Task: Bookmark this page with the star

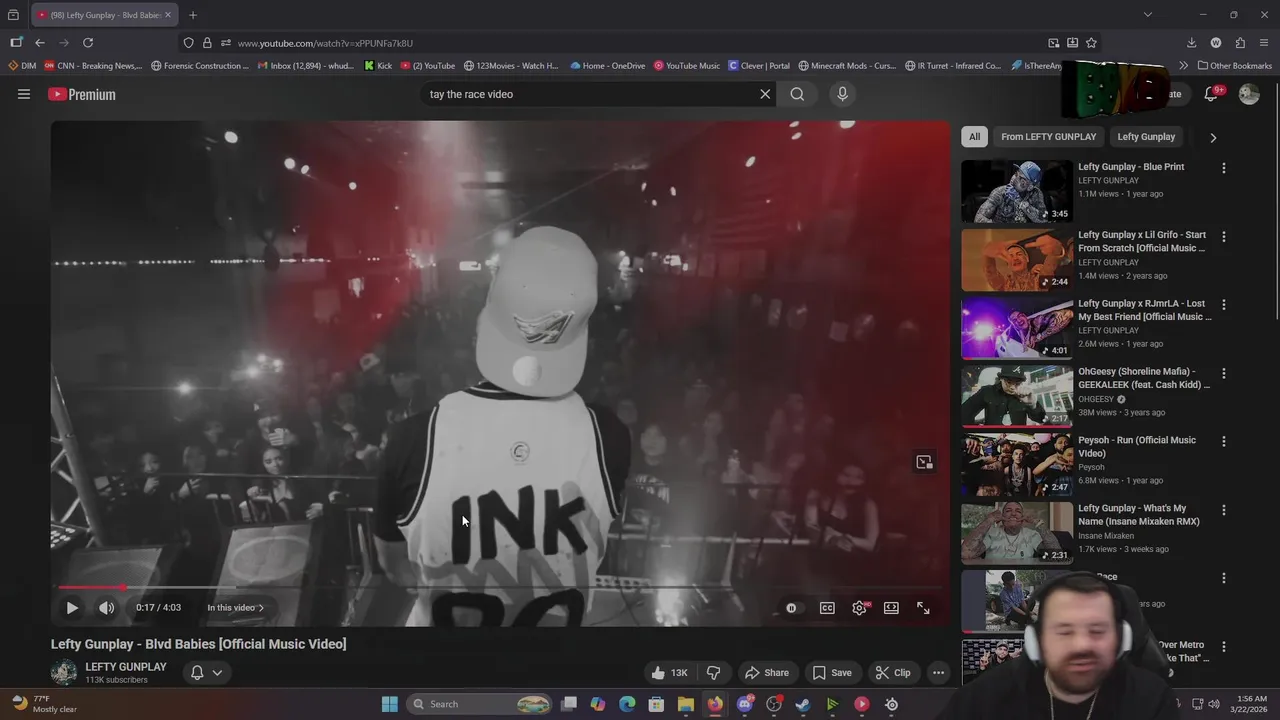Action: [1091, 43]
